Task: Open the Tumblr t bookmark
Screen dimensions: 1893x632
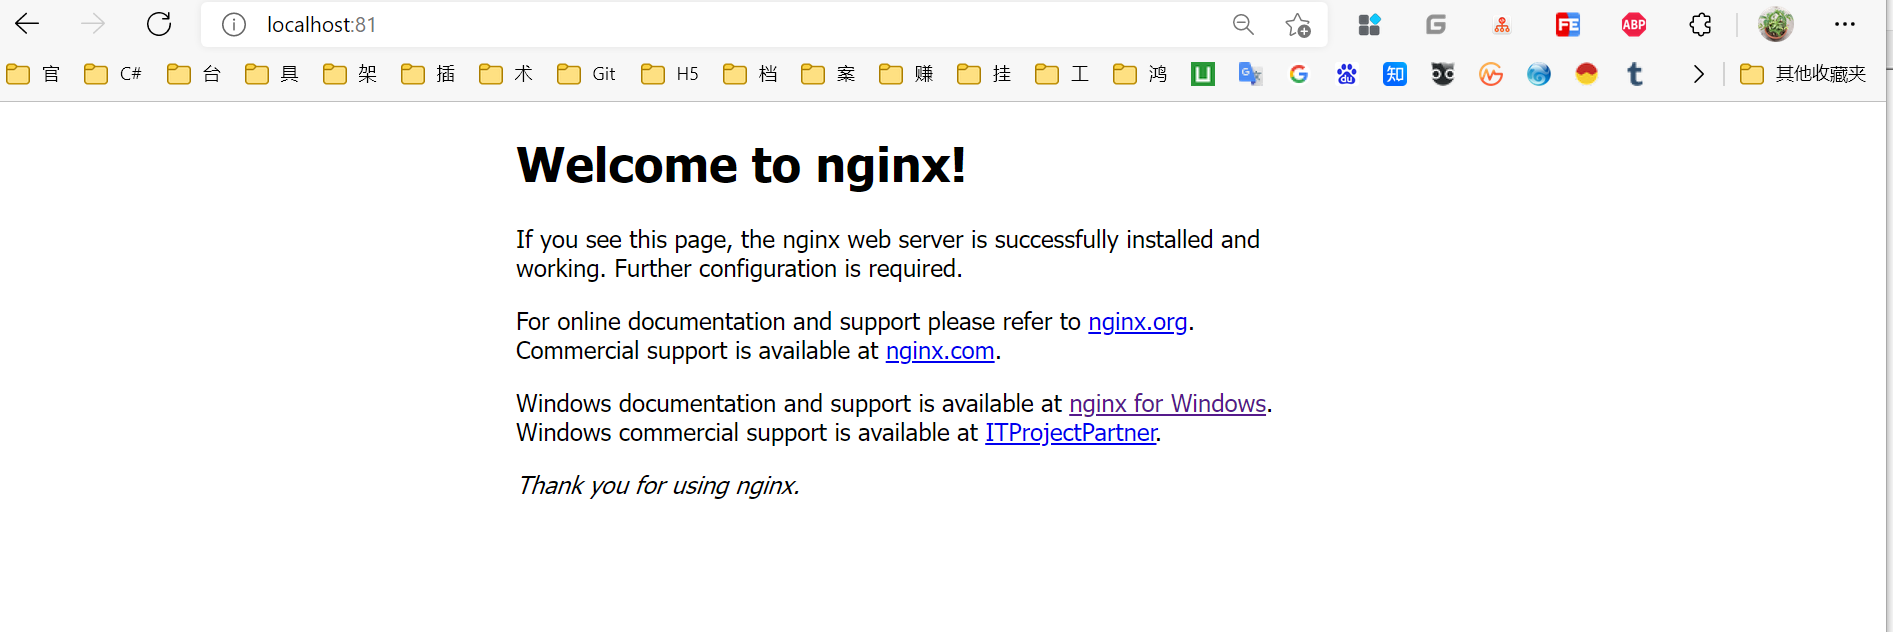Action: [x=1635, y=74]
